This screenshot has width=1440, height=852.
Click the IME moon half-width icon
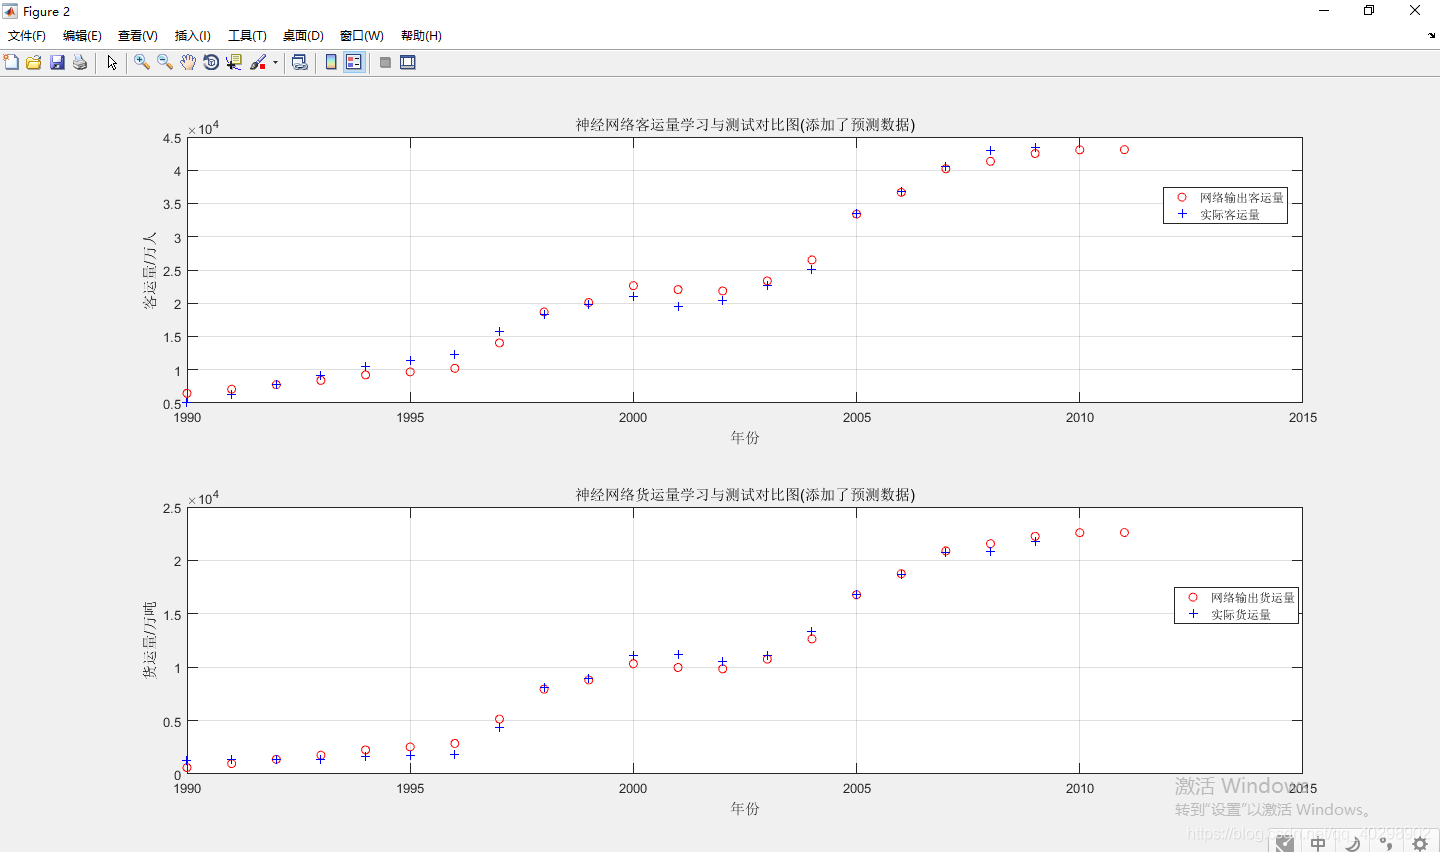1352,844
